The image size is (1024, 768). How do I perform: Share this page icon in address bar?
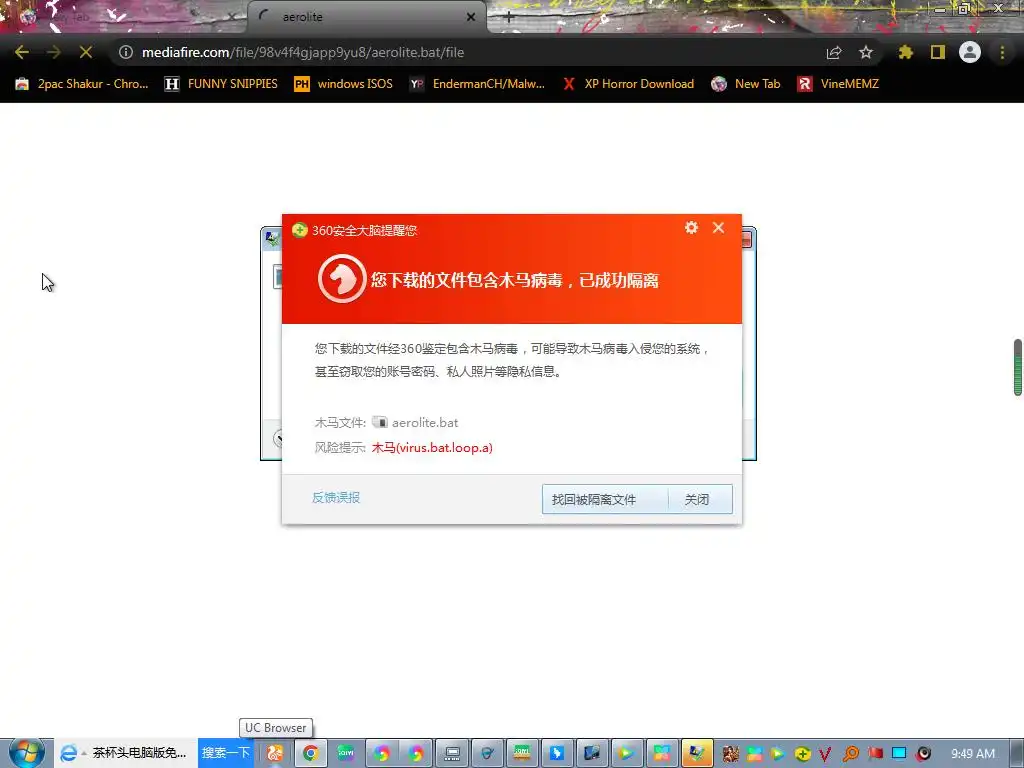coord(834,52)
